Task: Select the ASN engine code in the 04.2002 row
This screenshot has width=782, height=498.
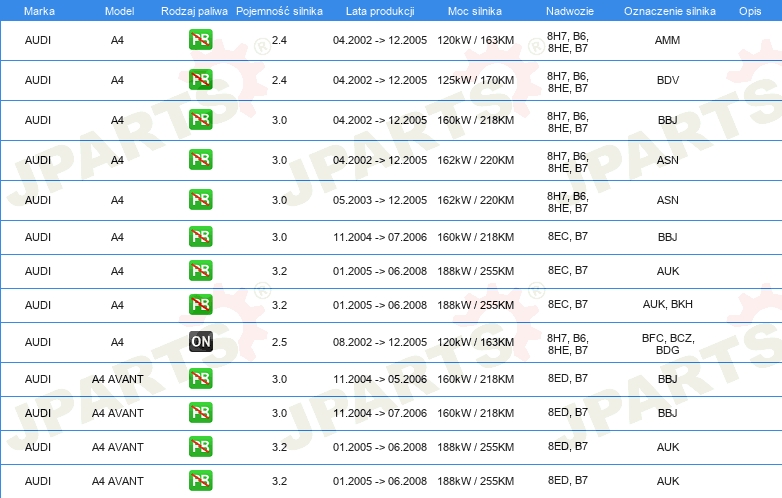Action: coord(668,160)
